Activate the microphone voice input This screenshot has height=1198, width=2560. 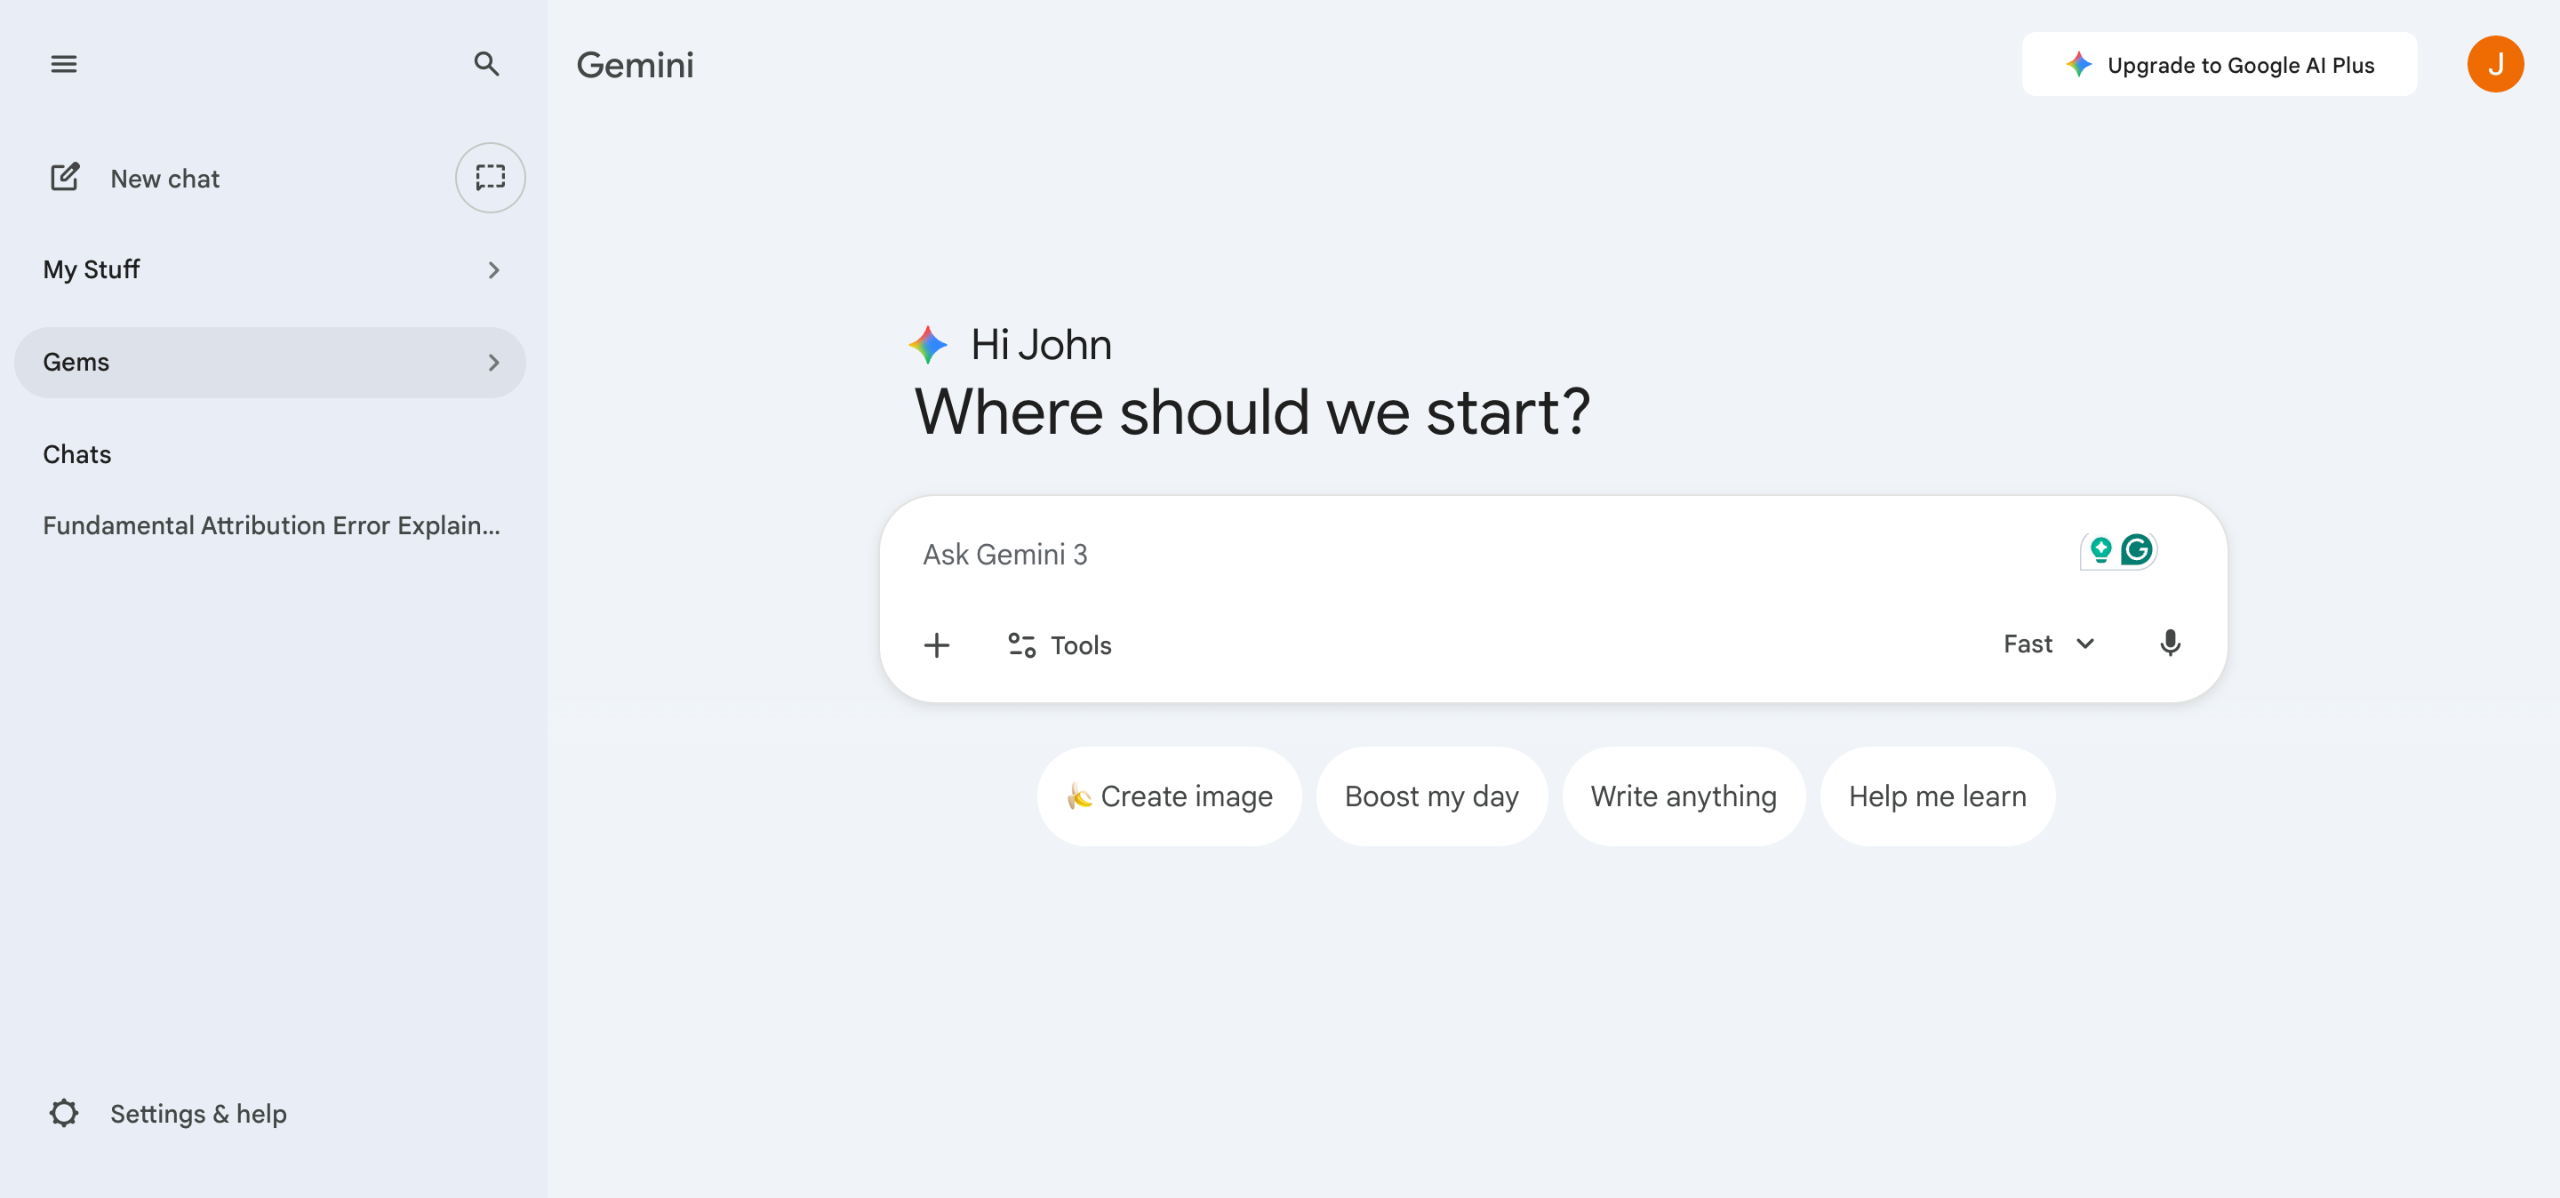coord(2170,643)
